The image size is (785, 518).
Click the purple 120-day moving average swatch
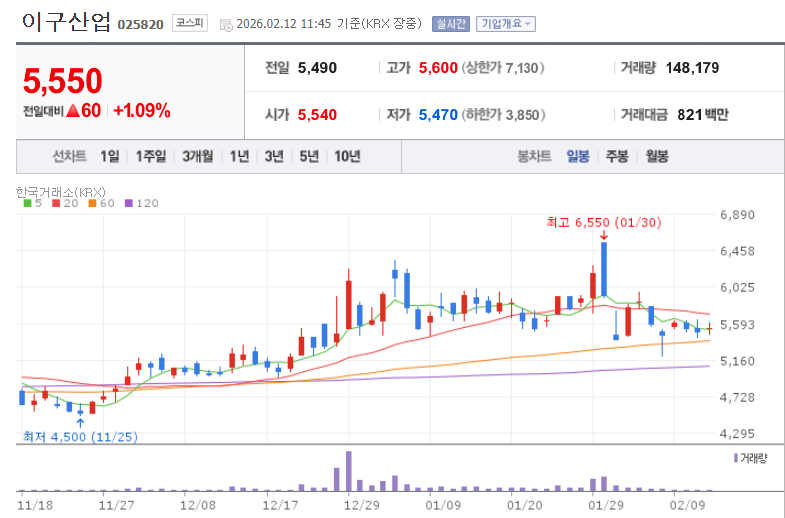129,203
